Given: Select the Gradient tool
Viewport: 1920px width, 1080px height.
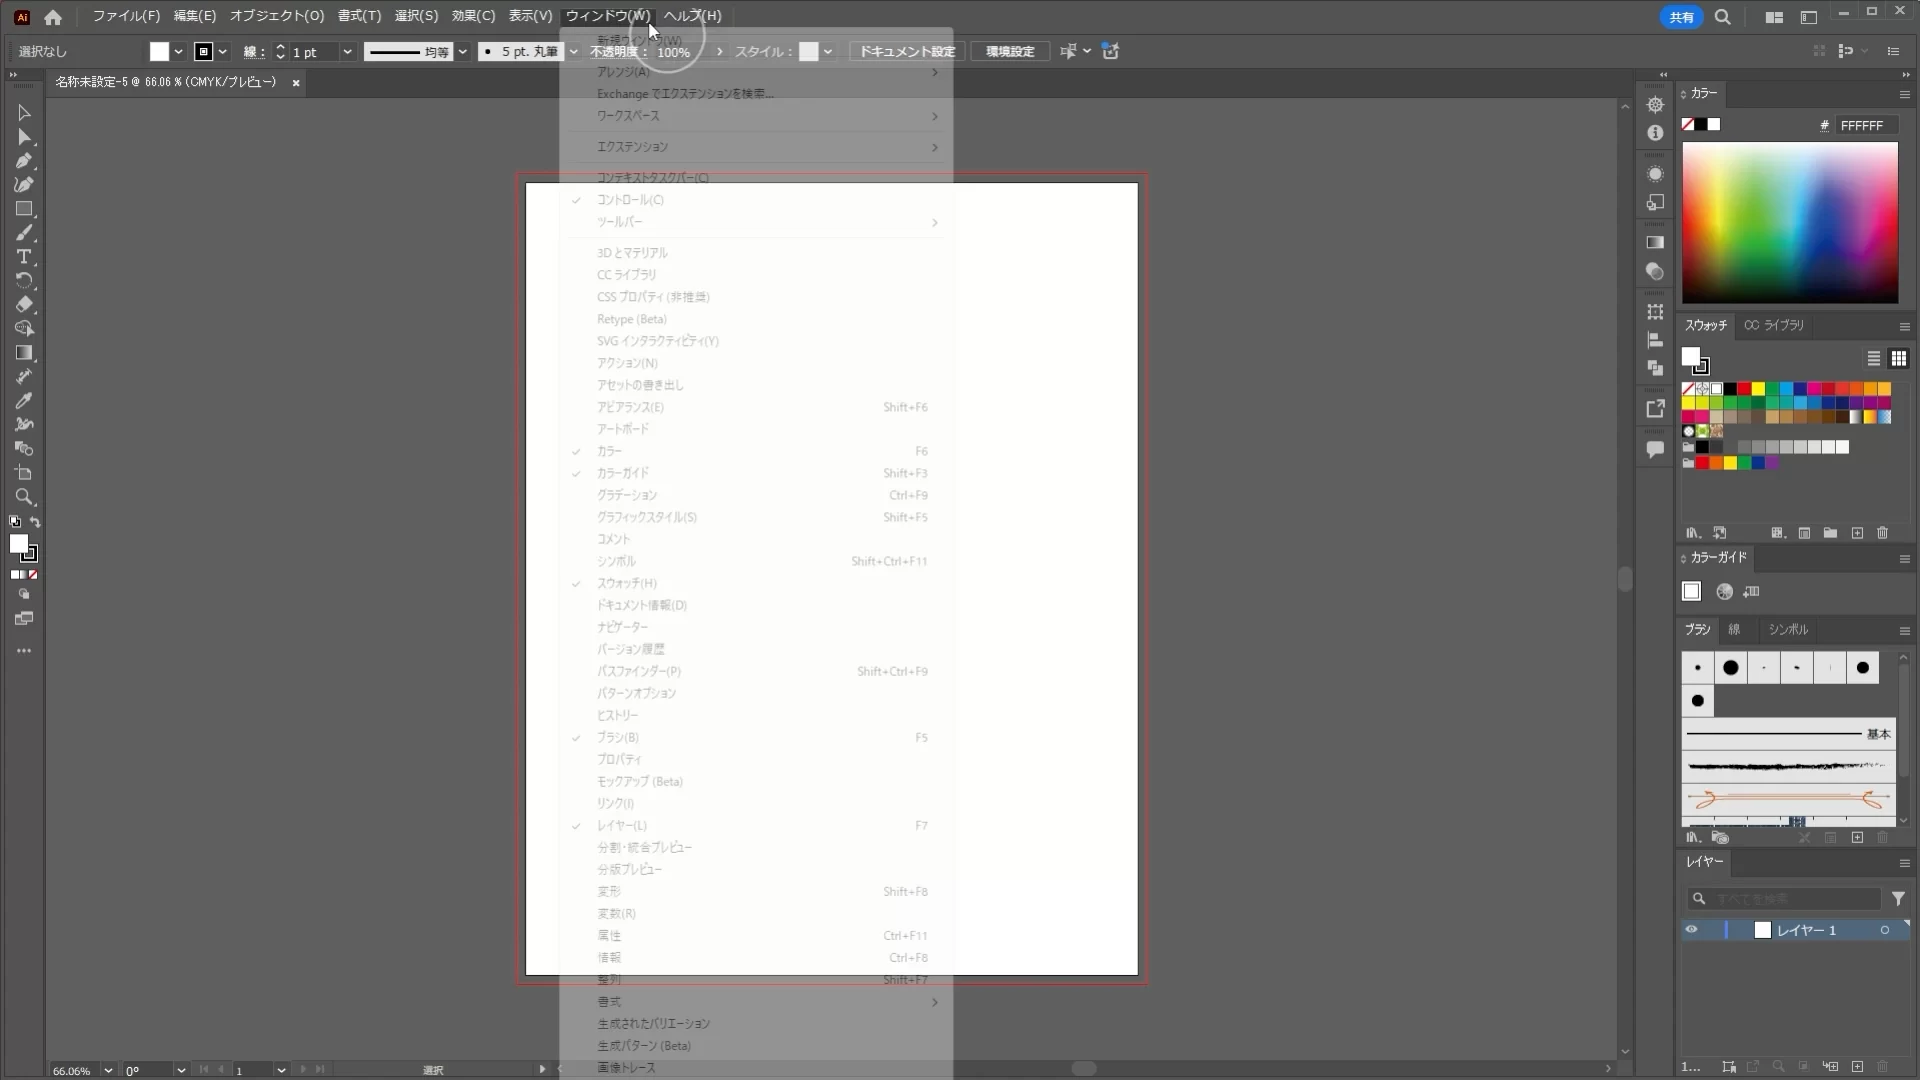Looking at the screenshot, I should click(x=24, y=353).
